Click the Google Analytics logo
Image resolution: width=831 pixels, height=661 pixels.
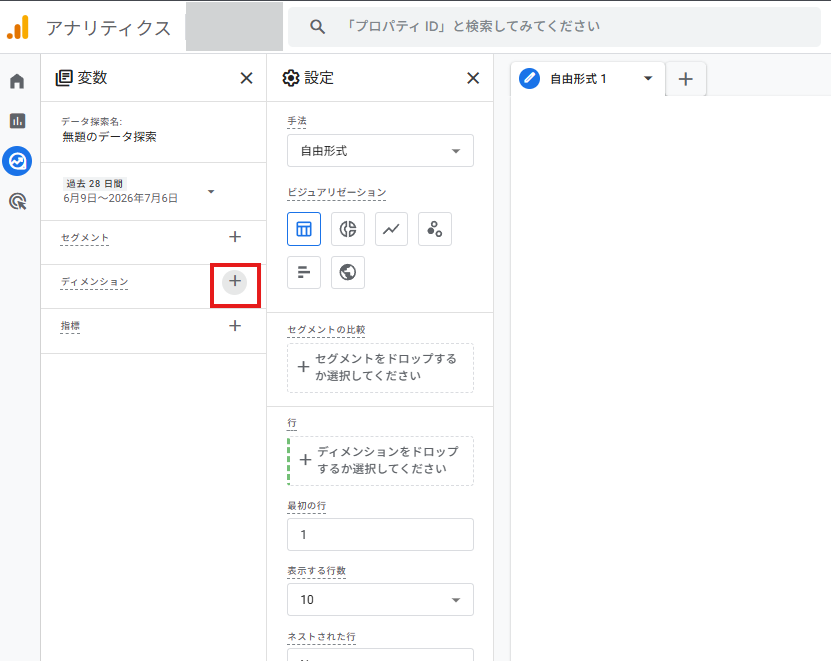[x=18, y=27]
